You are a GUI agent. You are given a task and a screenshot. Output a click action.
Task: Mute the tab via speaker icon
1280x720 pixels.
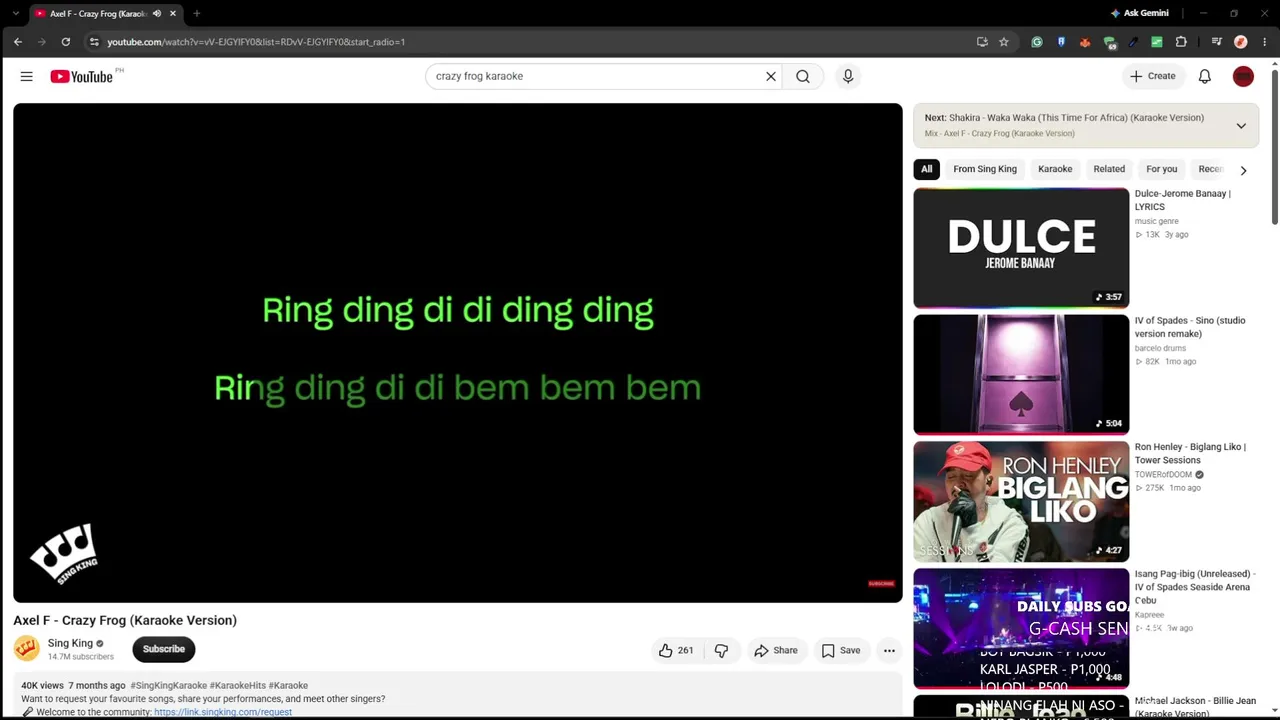click(x=157, y=13)
